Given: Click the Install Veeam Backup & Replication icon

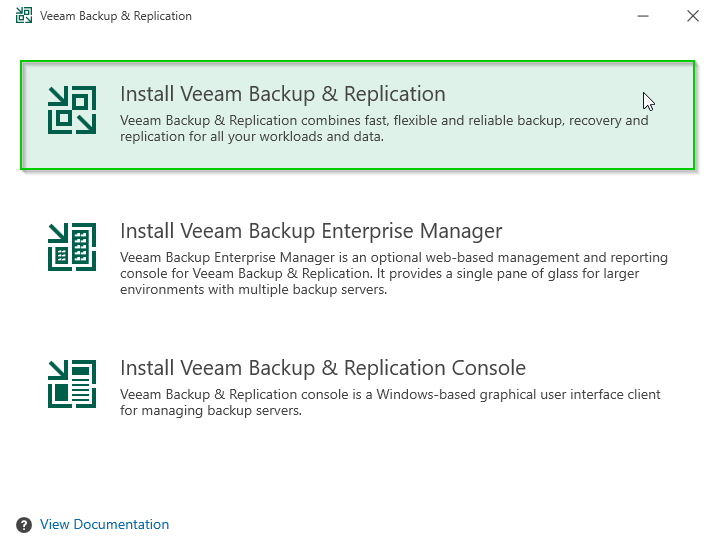Looking at the screenshot, I should click(72, 110).
